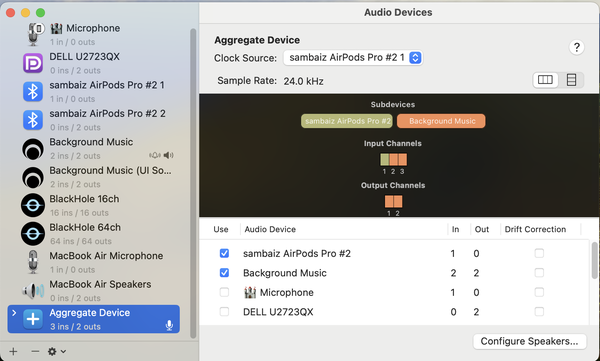This screenshot has height=361, width=600.
Task: Click the green input channel 1 block
Action: pos(385,159)
